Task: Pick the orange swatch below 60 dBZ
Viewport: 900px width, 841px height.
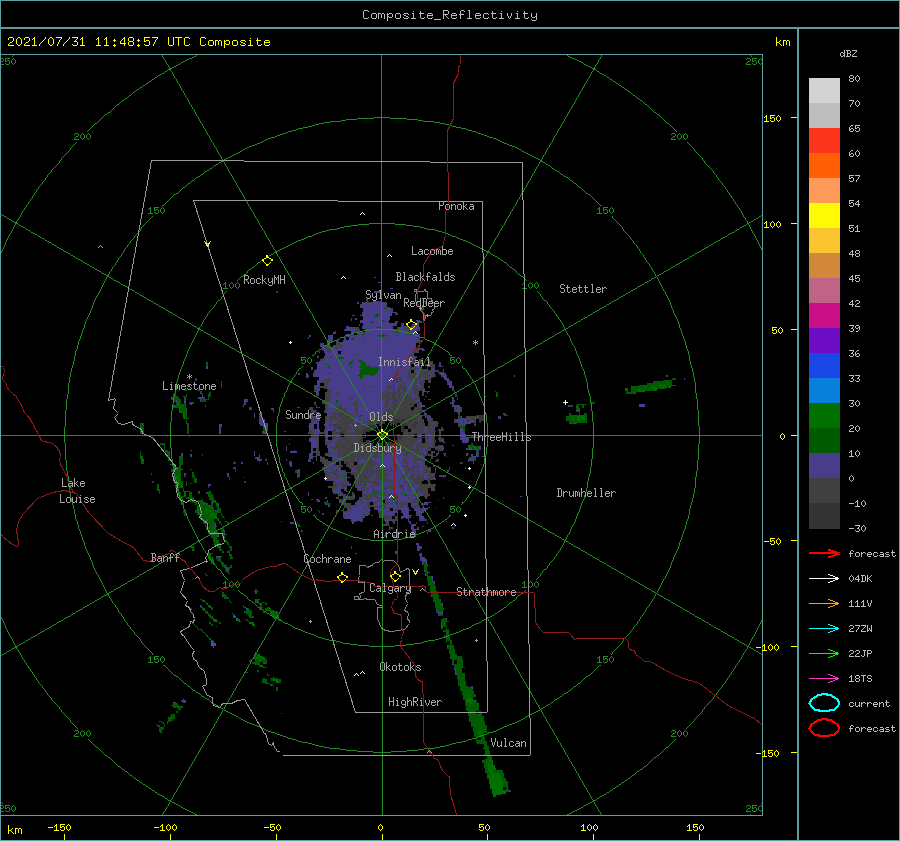Action: pos(824,166)
